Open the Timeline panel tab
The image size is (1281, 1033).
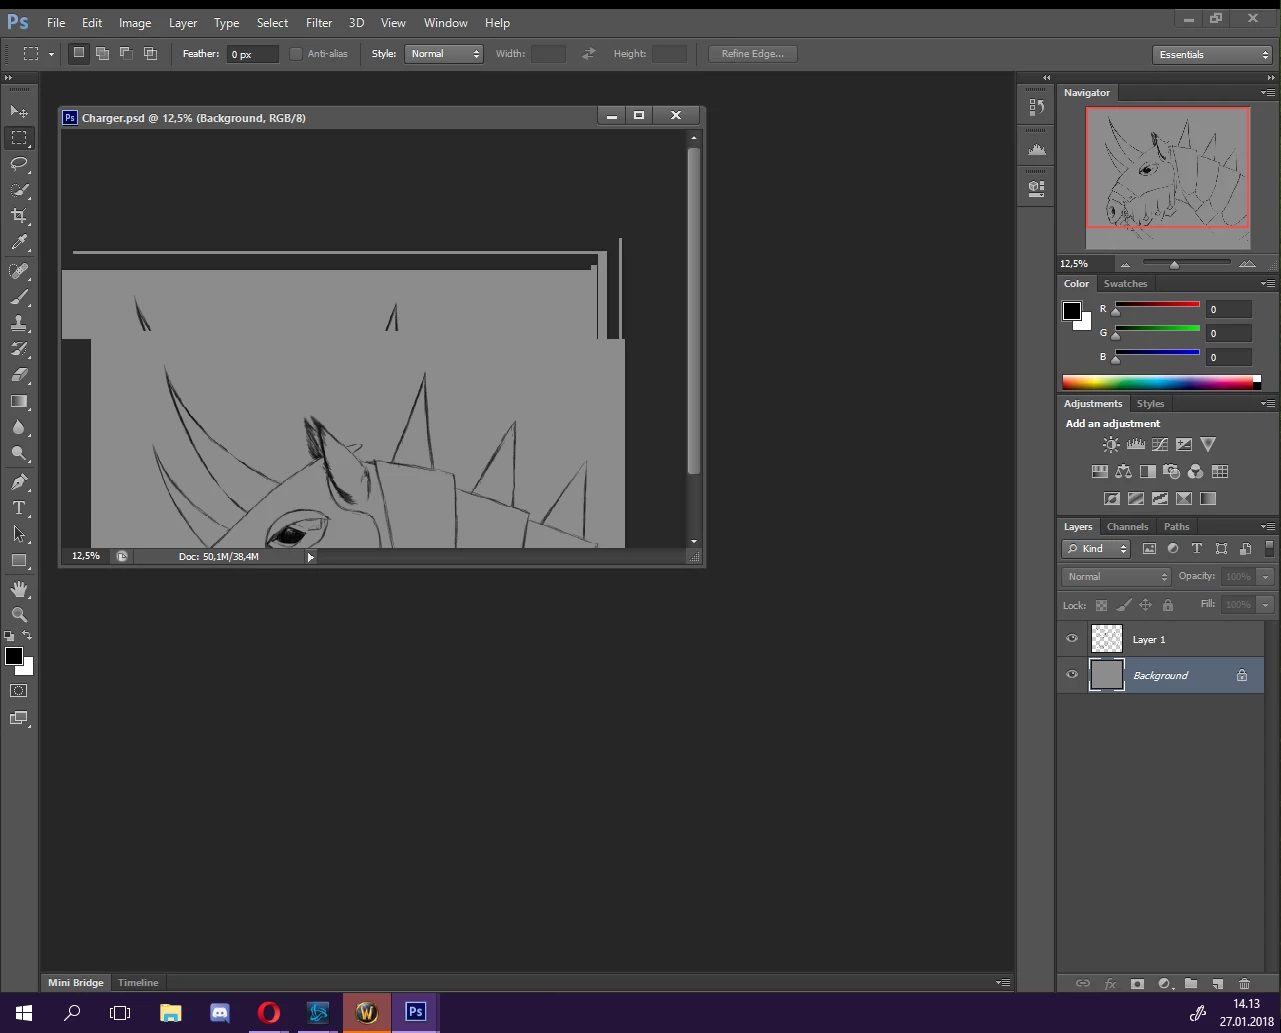[x=138, y=983]
